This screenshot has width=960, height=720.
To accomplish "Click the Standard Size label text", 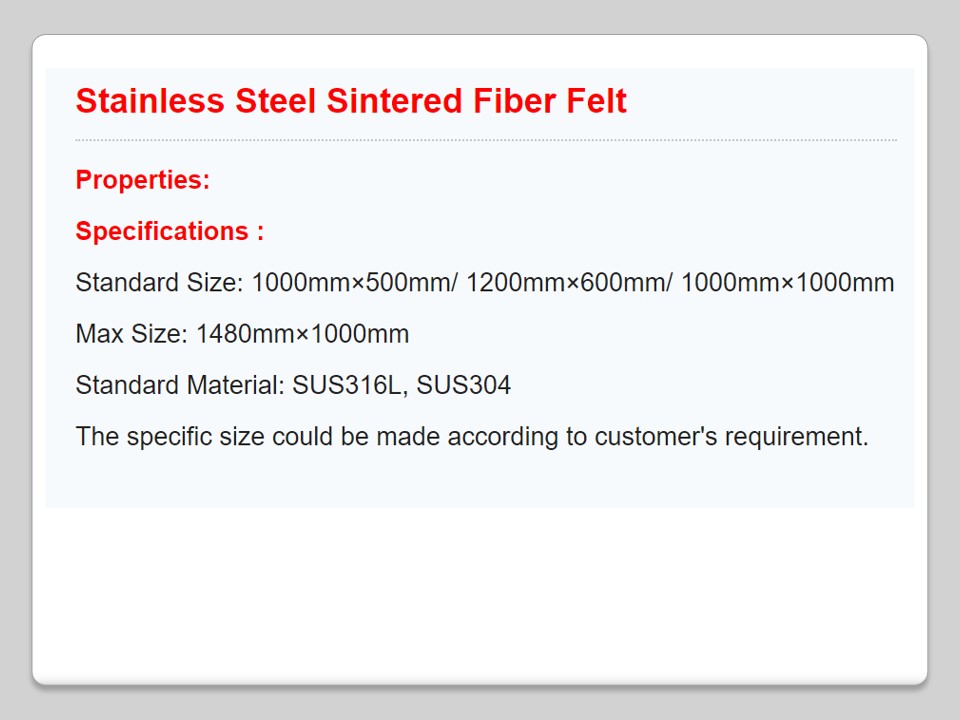I will [x=159, y=283].
